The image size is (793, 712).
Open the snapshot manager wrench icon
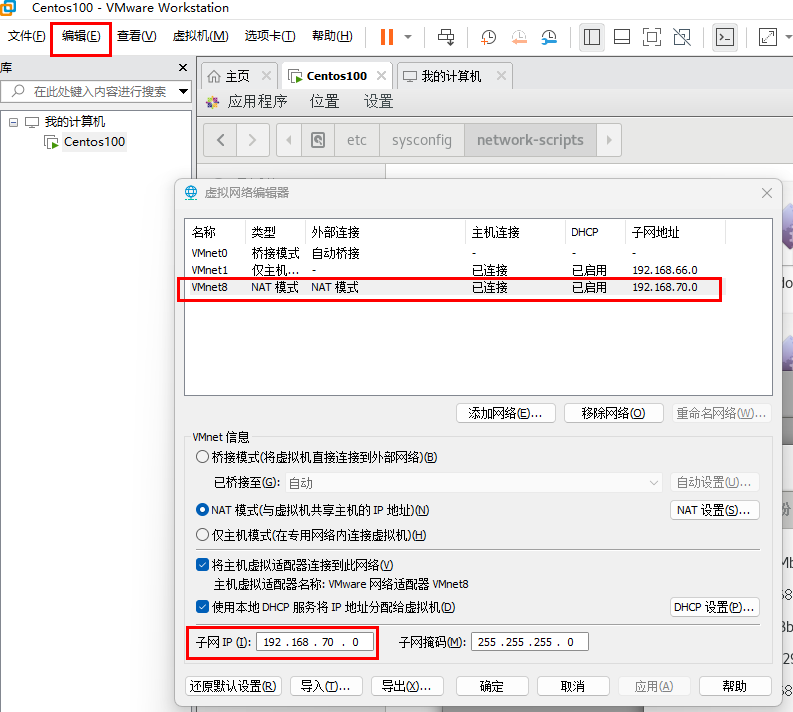pyautogui.click(x=549, y=37)
